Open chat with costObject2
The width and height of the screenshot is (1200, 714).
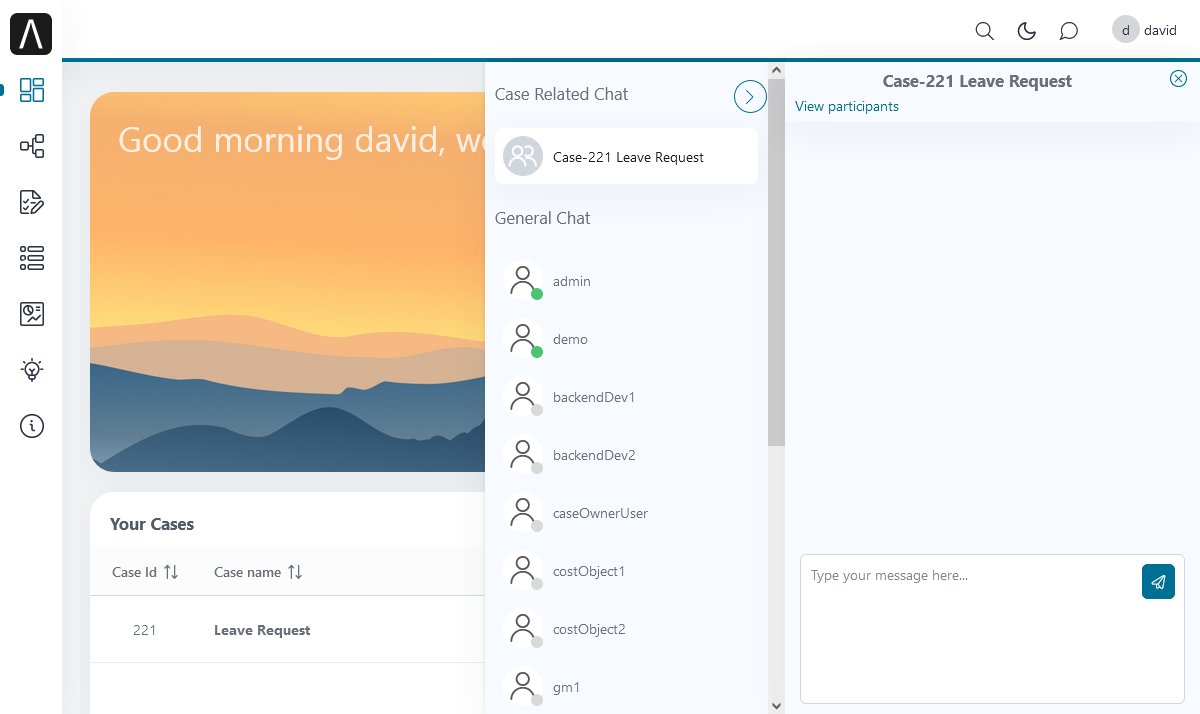(626, 629)
